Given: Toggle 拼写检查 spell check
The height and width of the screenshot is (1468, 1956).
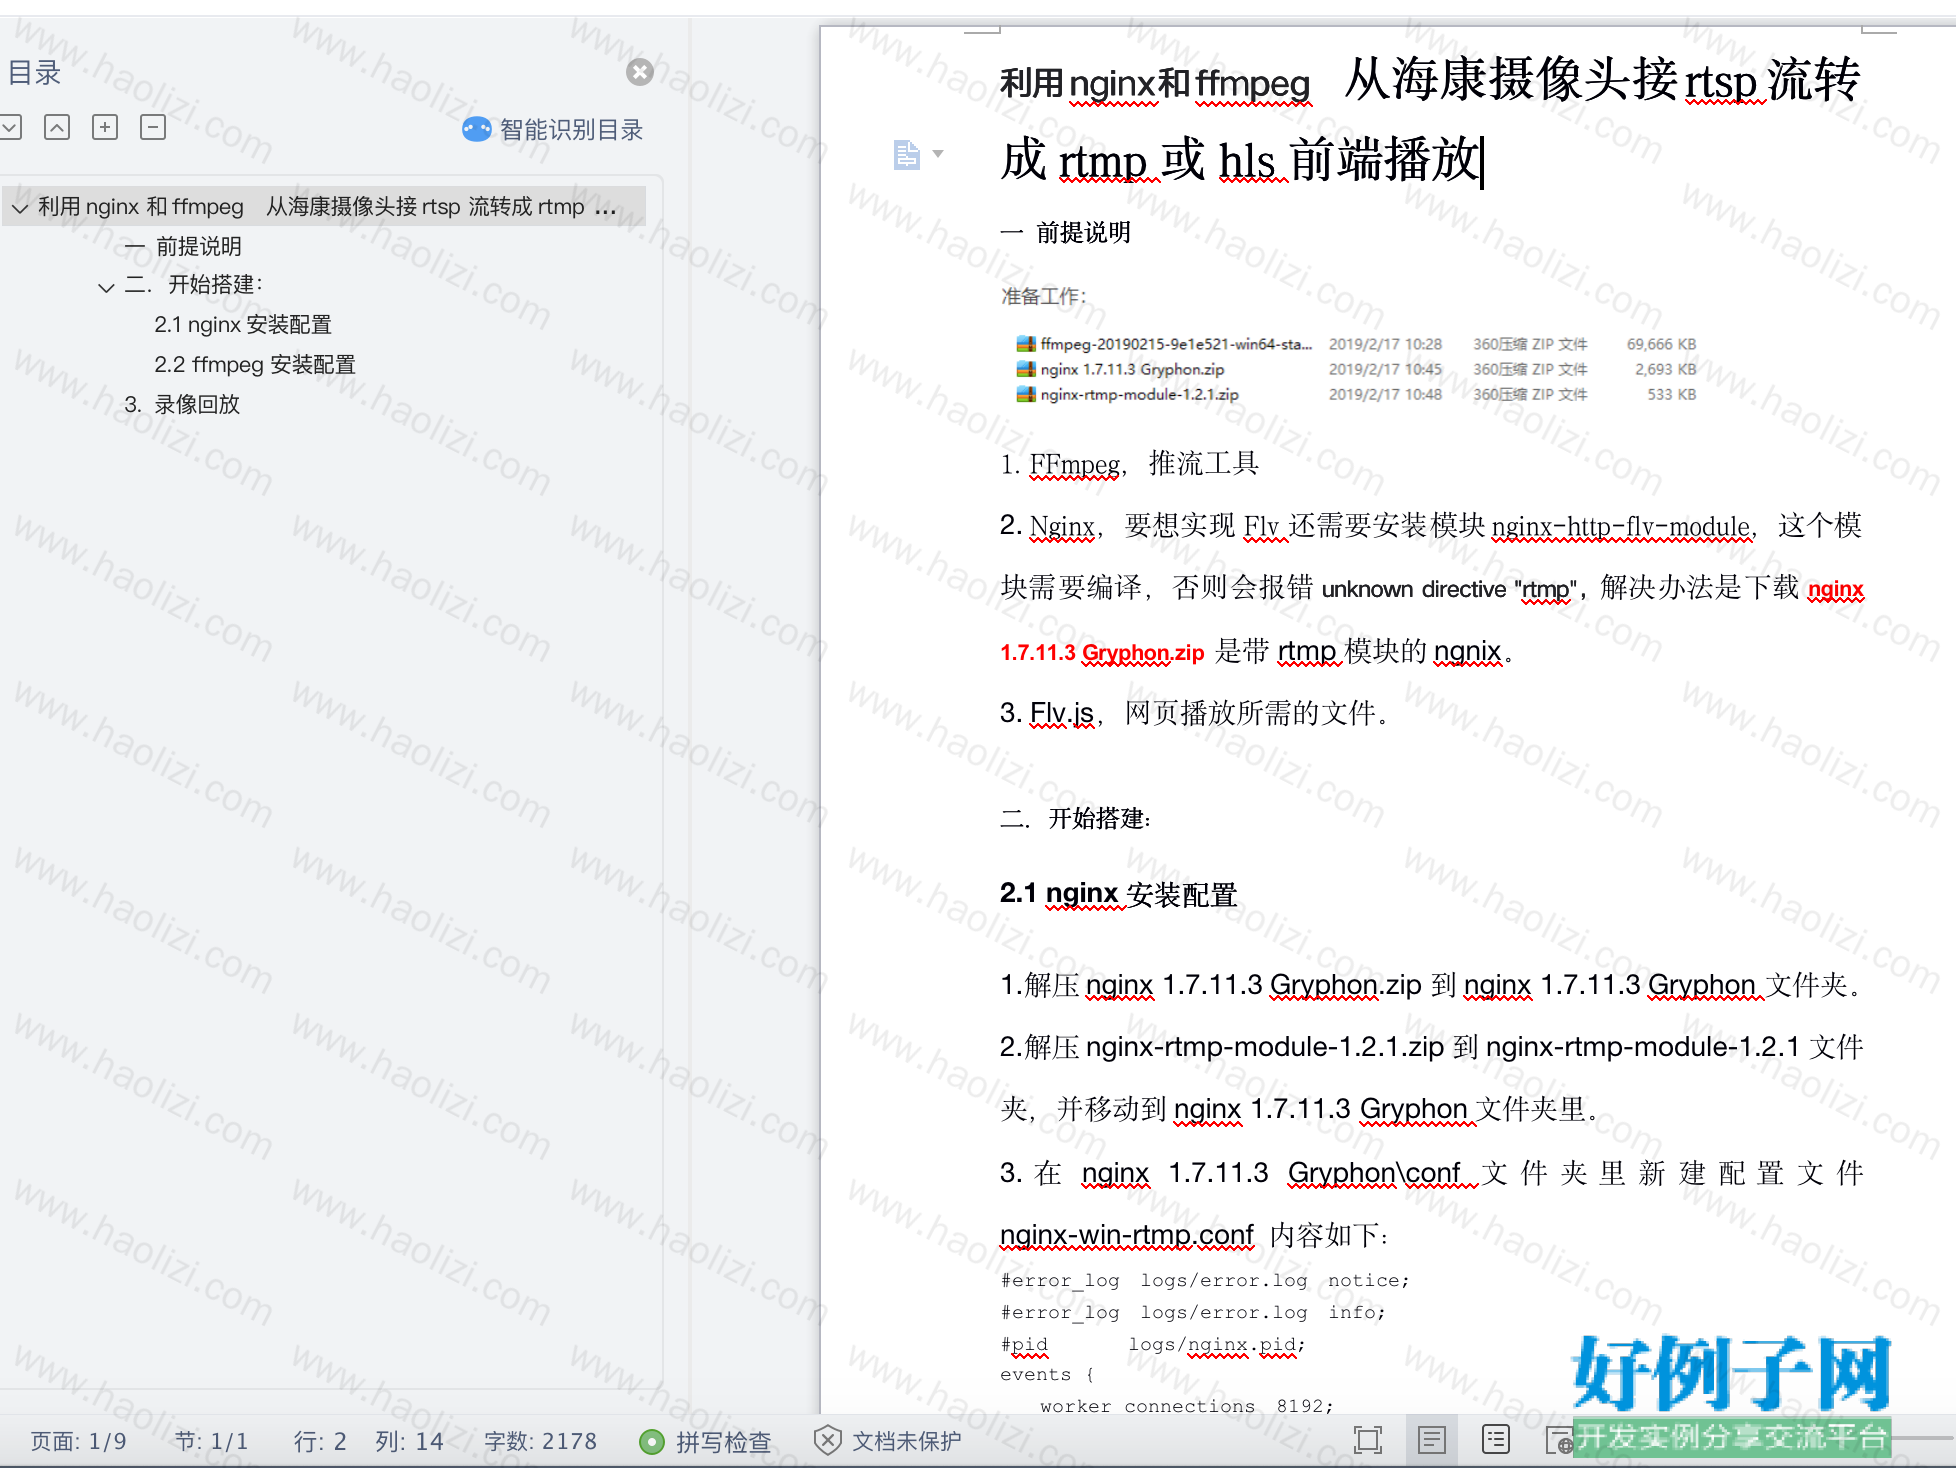Looking at the screenshot, I should tap(706, 1441).
